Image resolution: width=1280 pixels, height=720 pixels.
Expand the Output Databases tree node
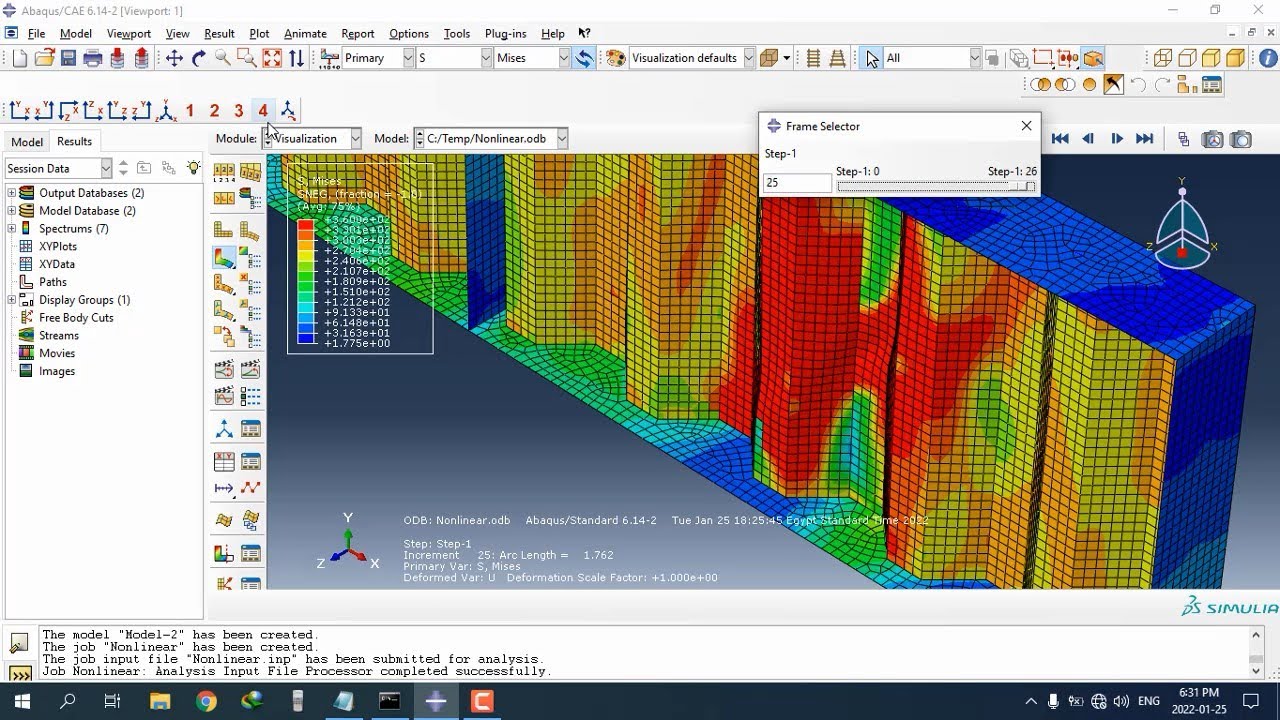point(12,193)
